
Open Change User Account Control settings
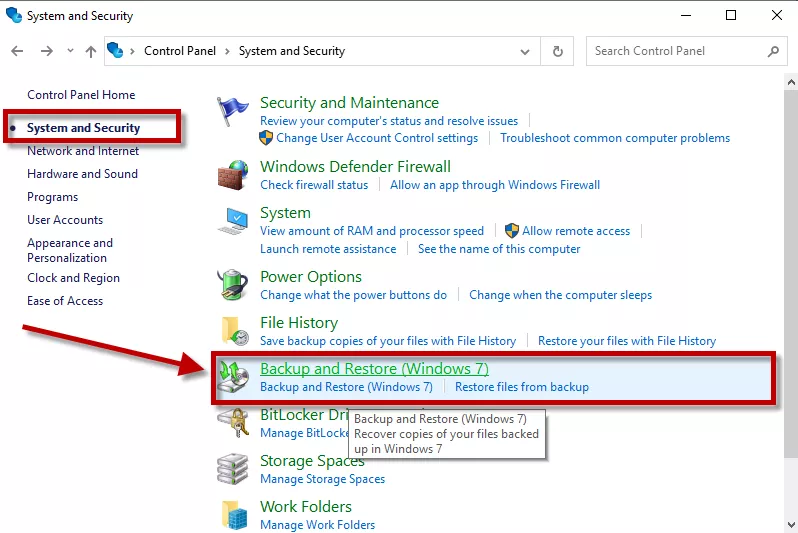click(x=377, y=138)
